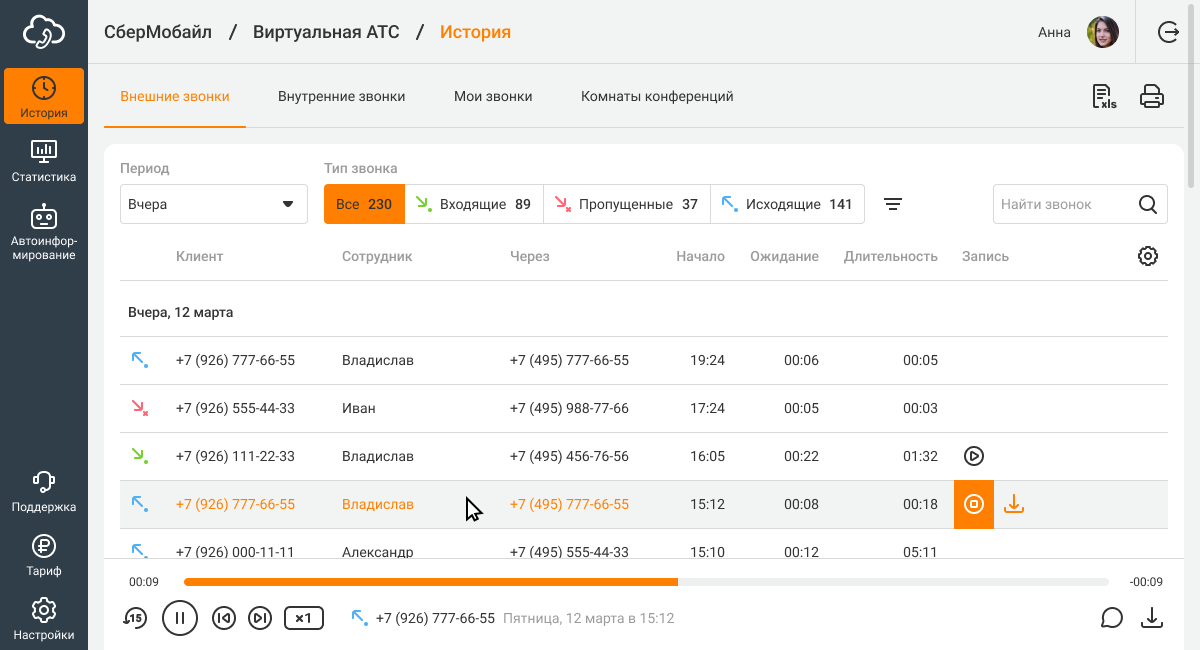
Task: Switch to Внутренние звонки tab
Action: (x=342, y=97)
